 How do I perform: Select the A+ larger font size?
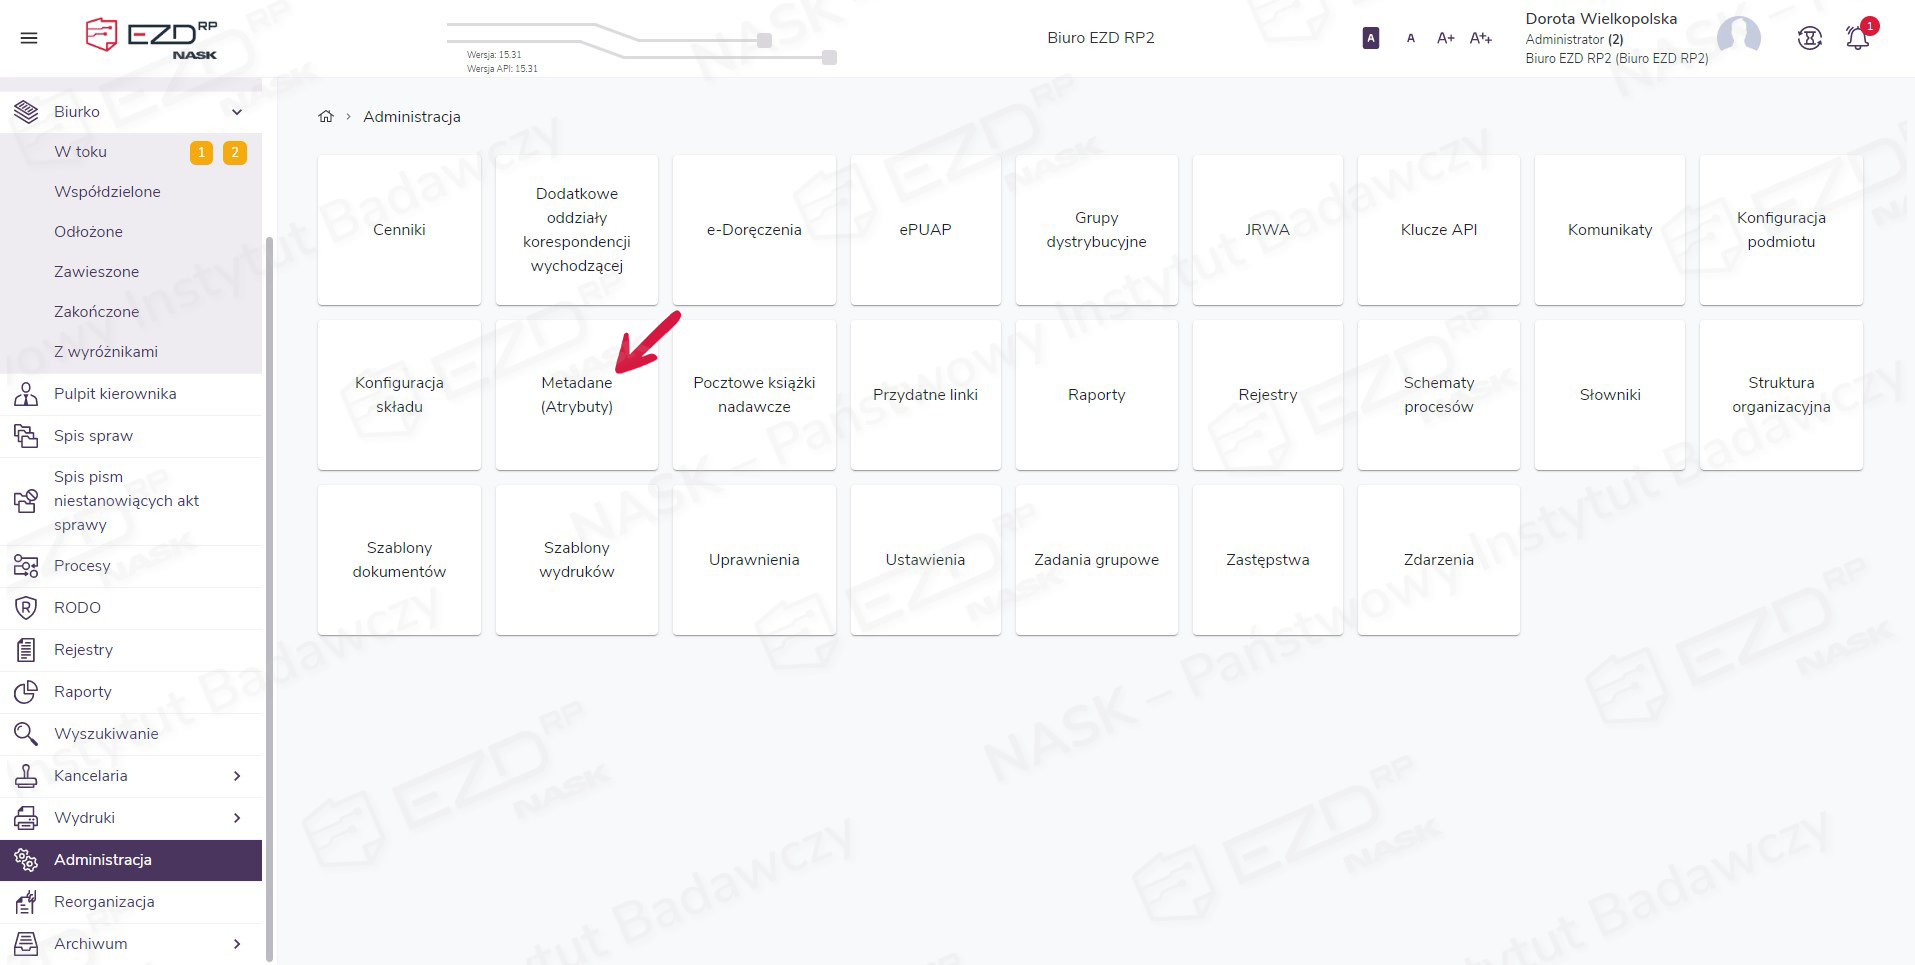1445,38
